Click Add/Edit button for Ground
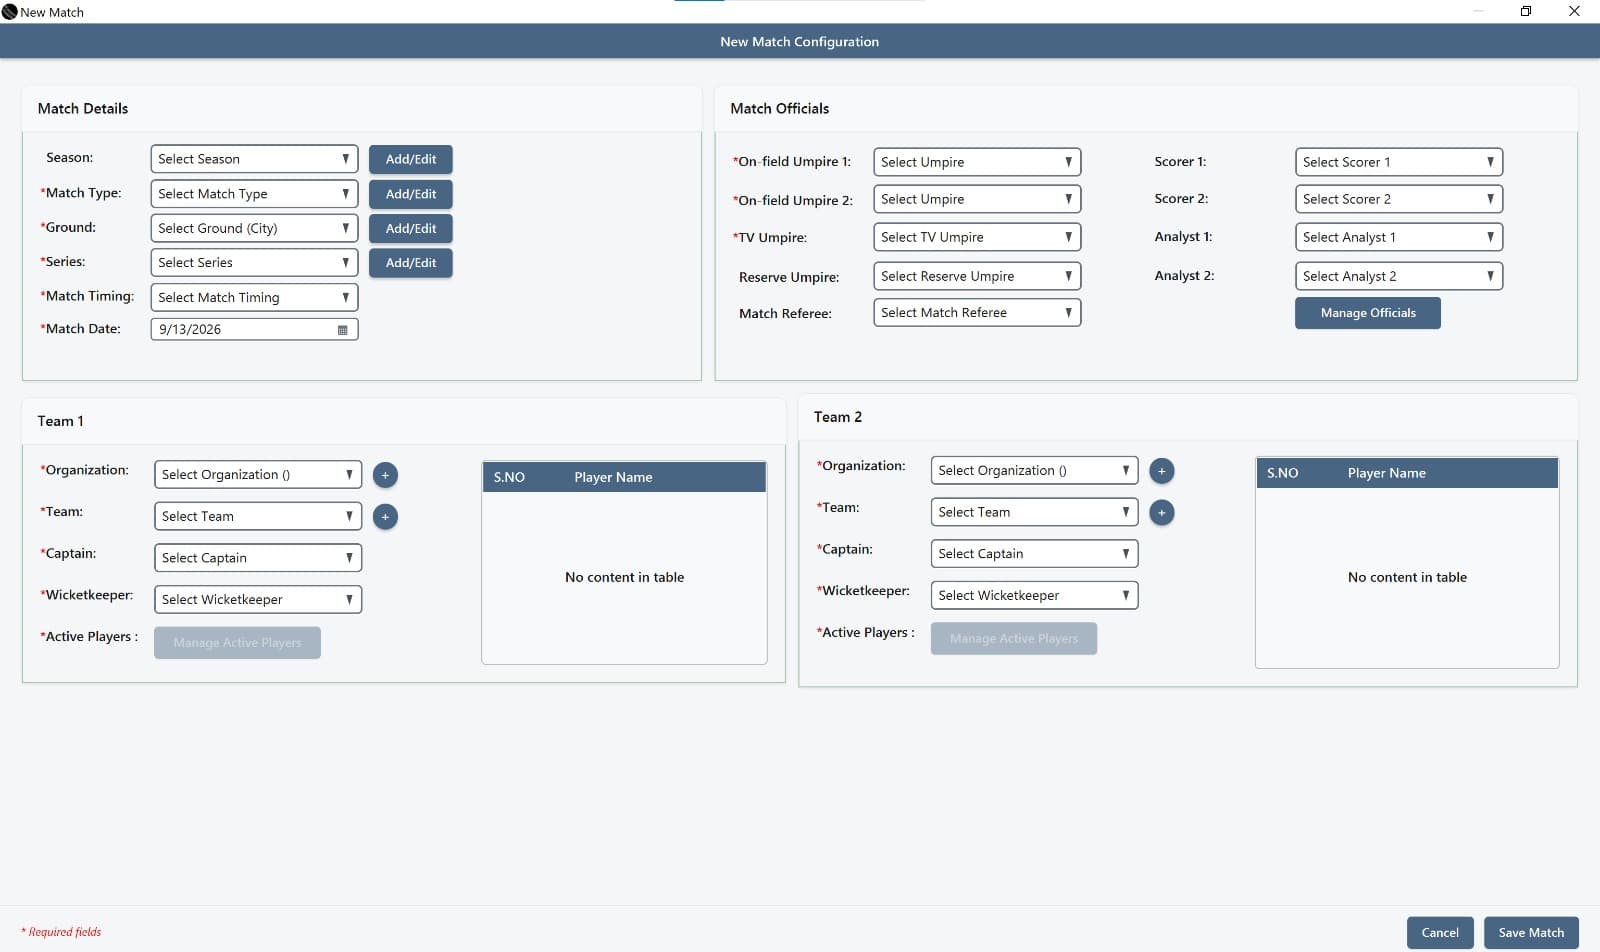This screenshot has width=1600, height=952. pyautogui.click(x=411, y=229)
